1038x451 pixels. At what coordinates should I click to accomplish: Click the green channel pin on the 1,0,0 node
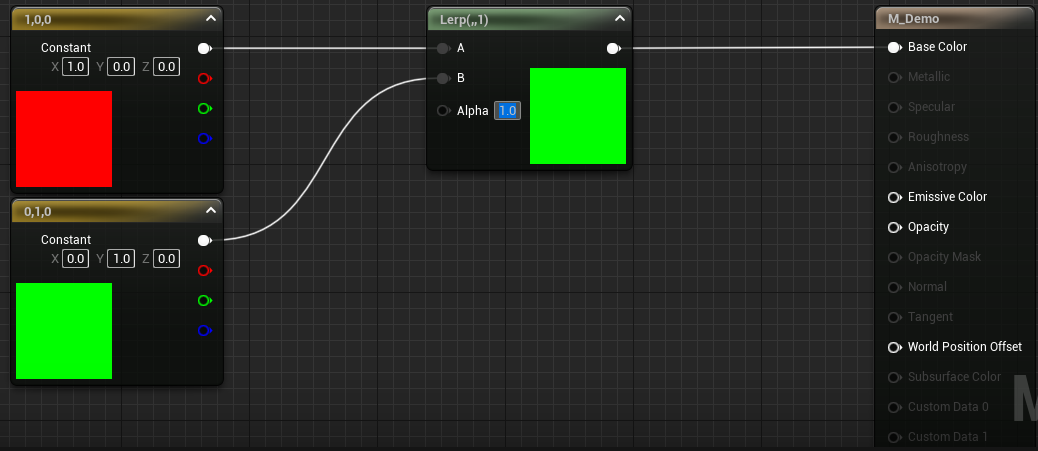(x=204, y=108)
